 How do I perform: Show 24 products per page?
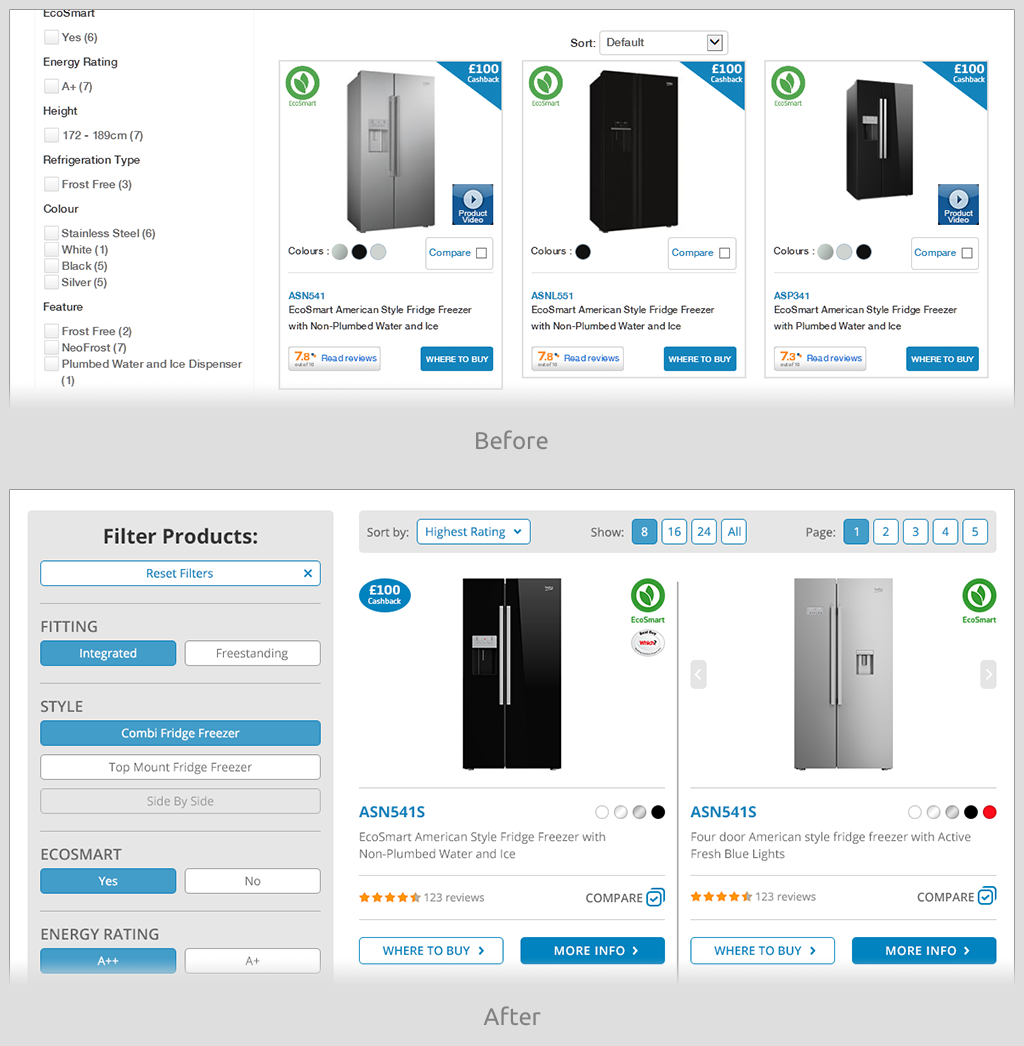click(x=704, y=532)
